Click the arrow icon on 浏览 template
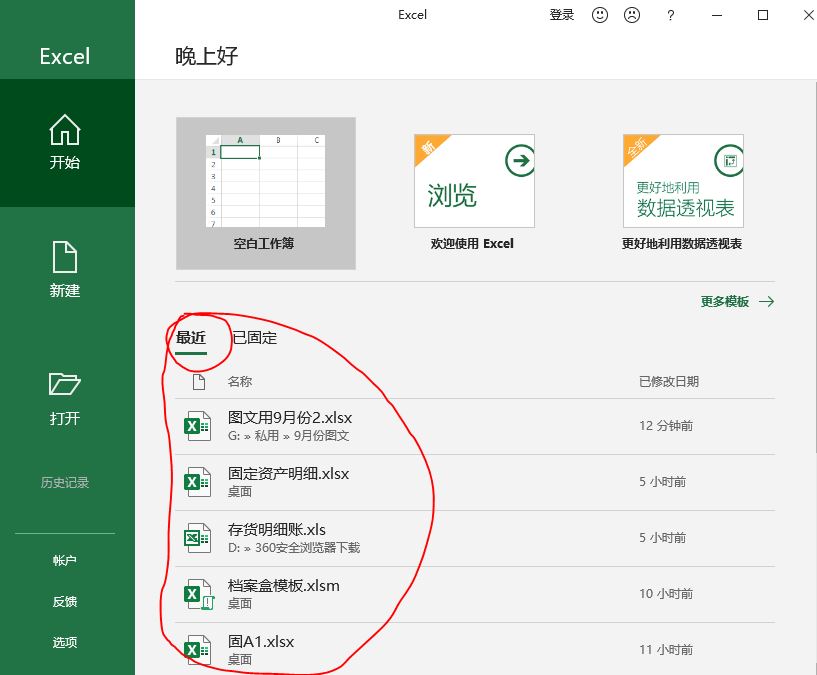Viewport: 817px width, 675px height. [519, 161]
